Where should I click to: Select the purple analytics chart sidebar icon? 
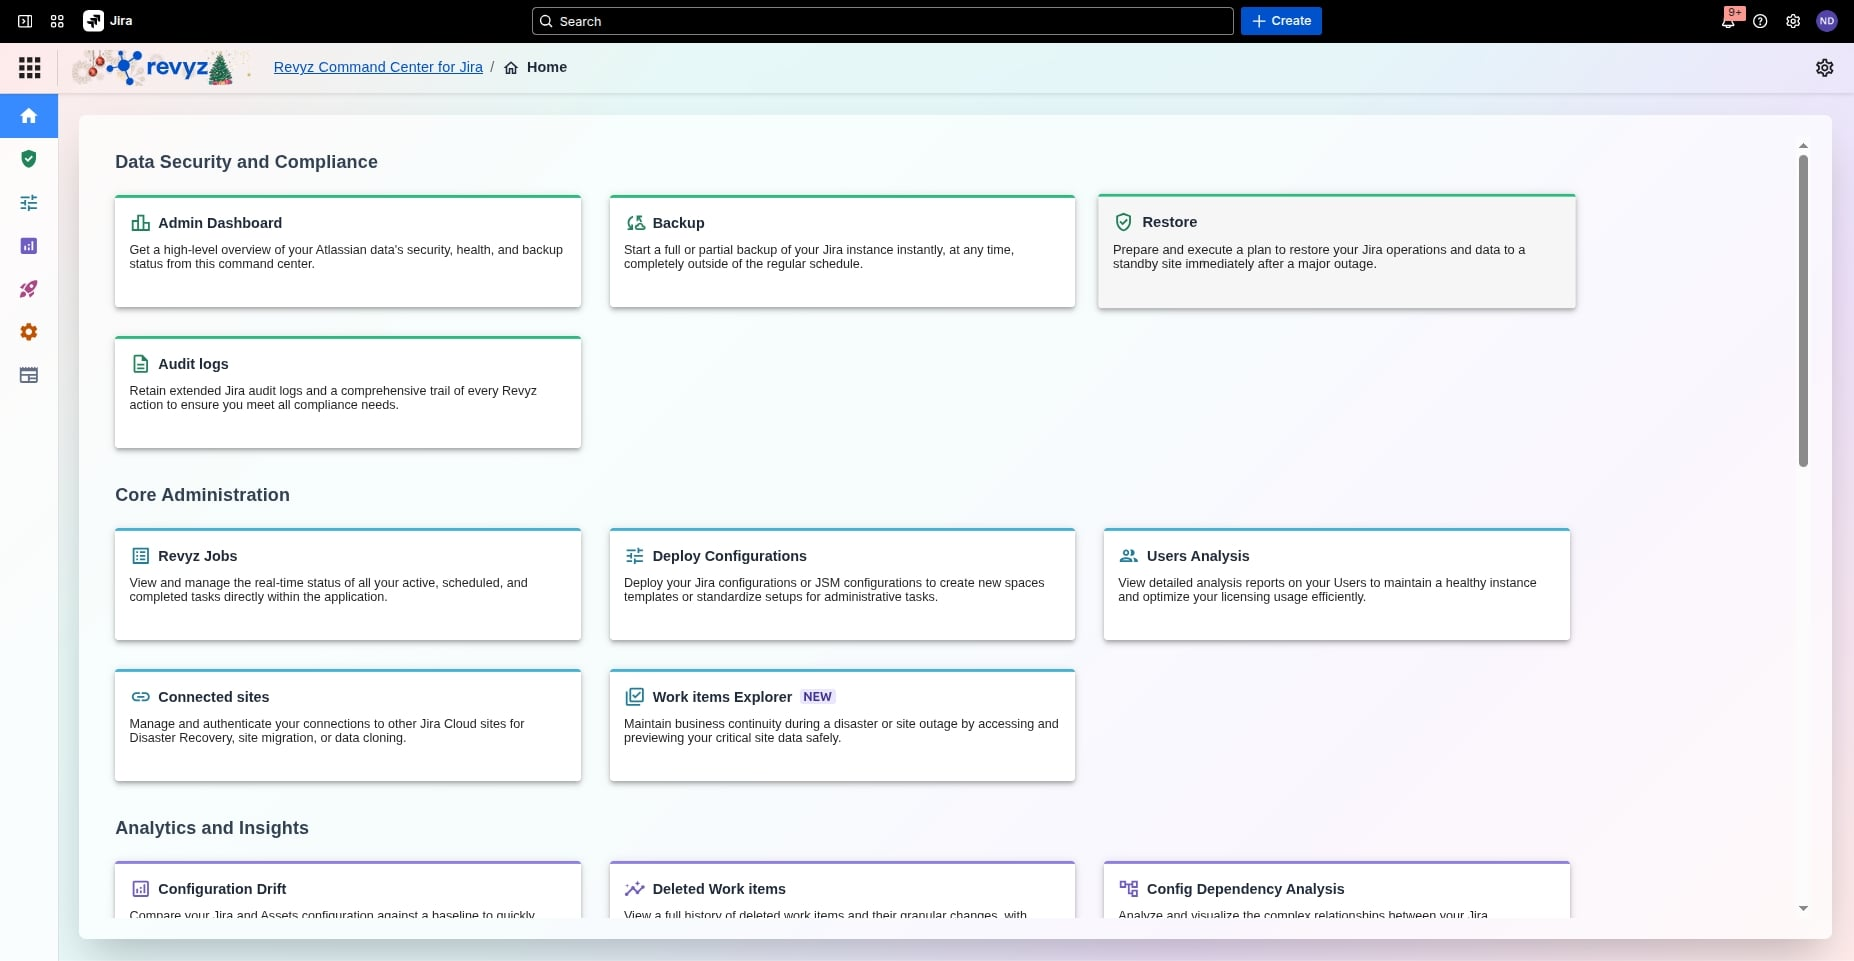(29, 246)
